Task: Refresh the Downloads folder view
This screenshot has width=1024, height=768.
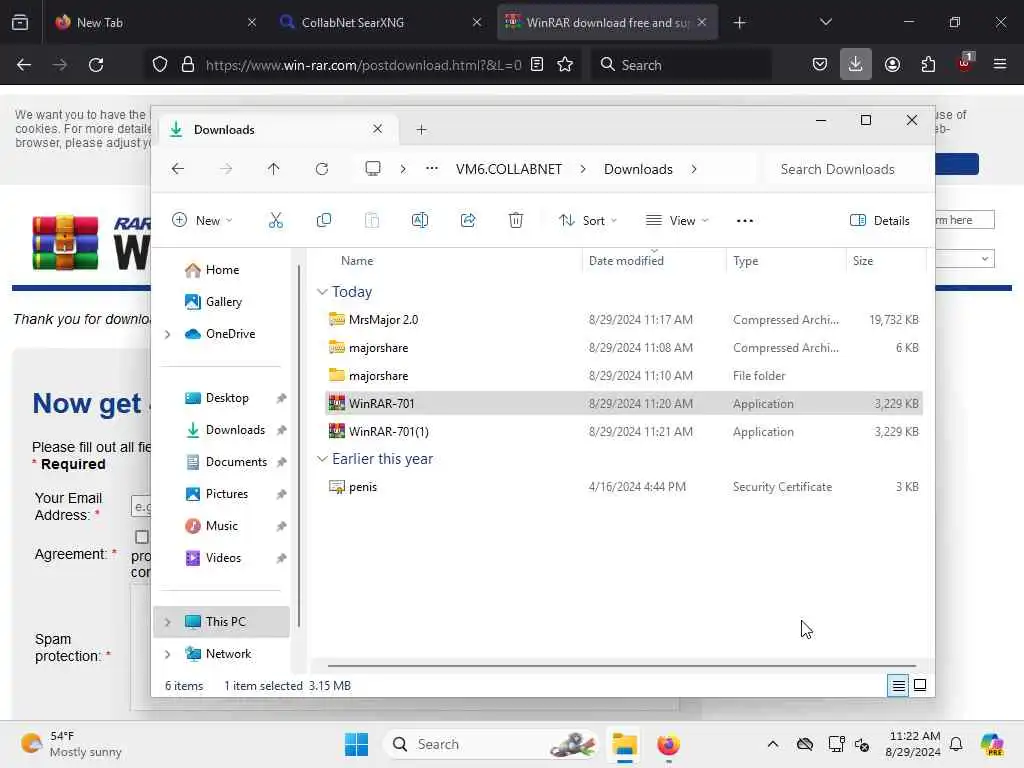Action: 322,169
